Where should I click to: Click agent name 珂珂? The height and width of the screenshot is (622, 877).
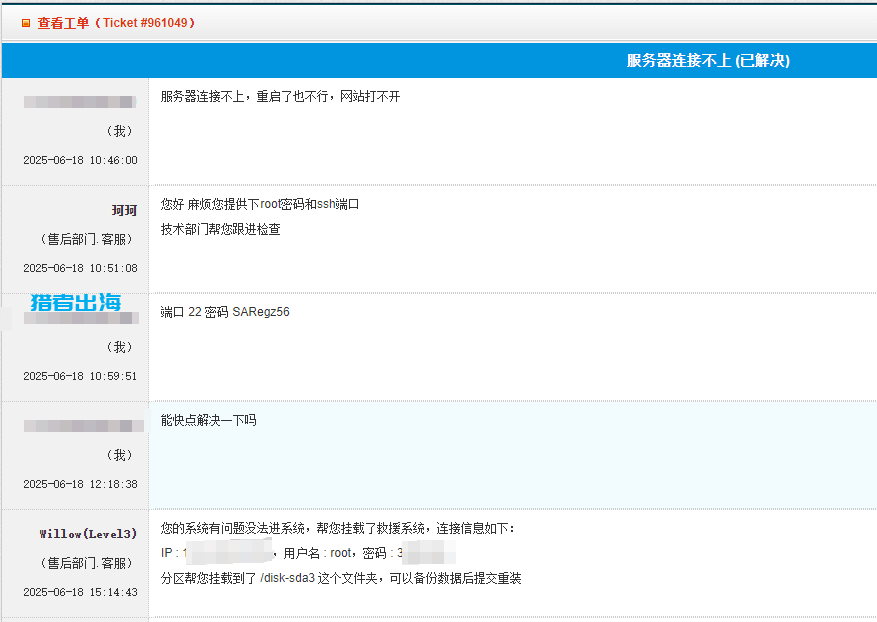(x=124, y=210)
